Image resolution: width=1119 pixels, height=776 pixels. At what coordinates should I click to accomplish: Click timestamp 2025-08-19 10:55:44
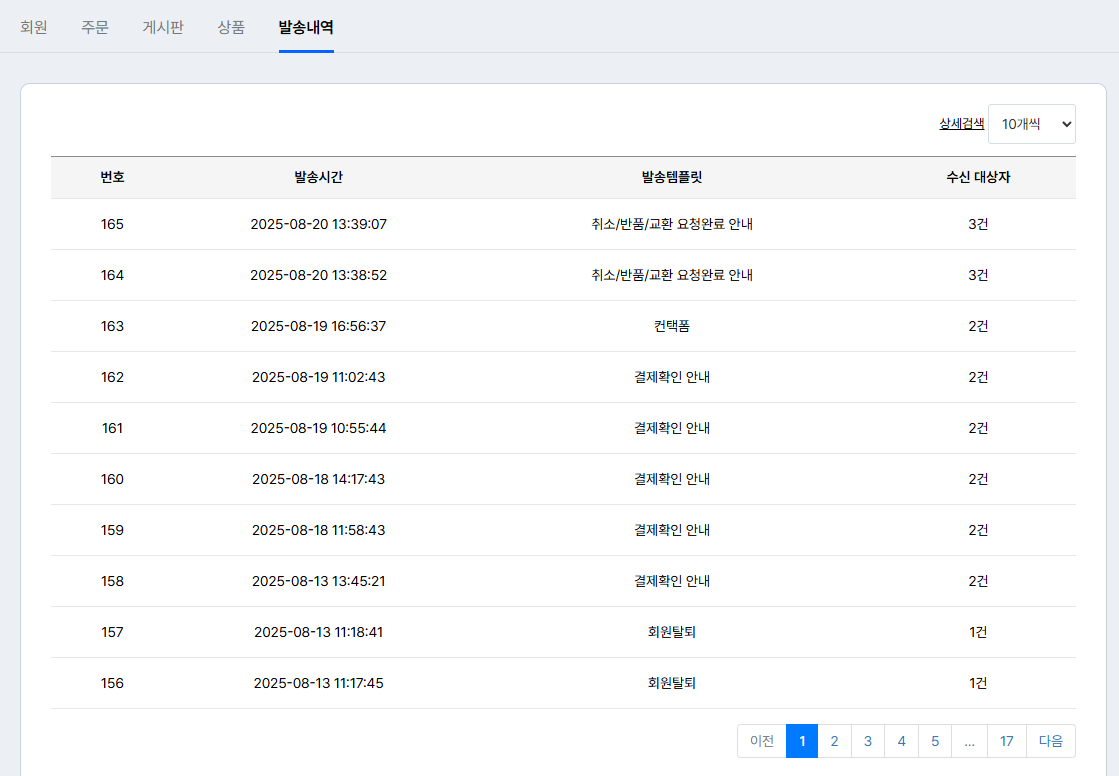[318, 428]
